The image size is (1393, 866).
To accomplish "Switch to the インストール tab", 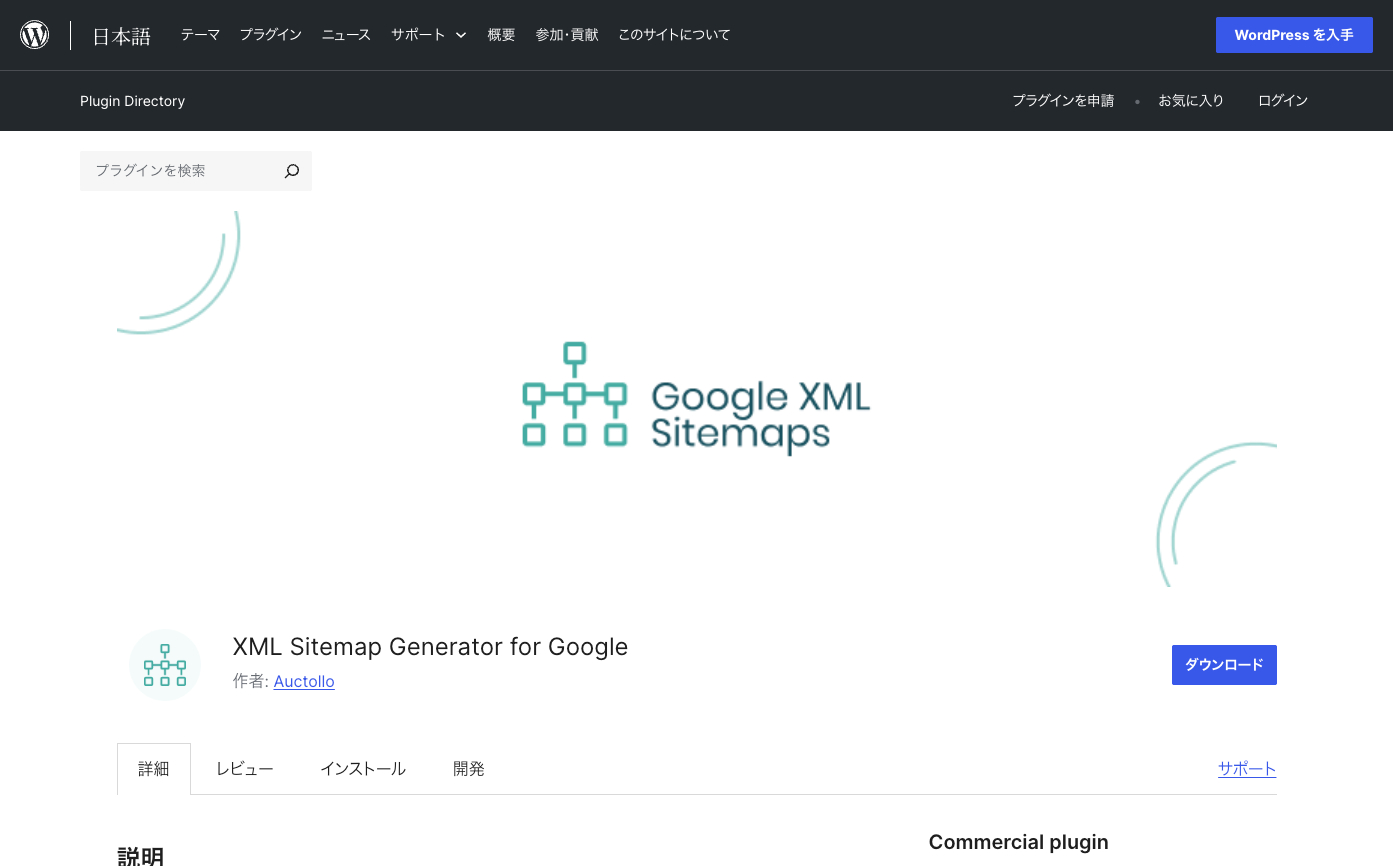I will click(363, 769).
